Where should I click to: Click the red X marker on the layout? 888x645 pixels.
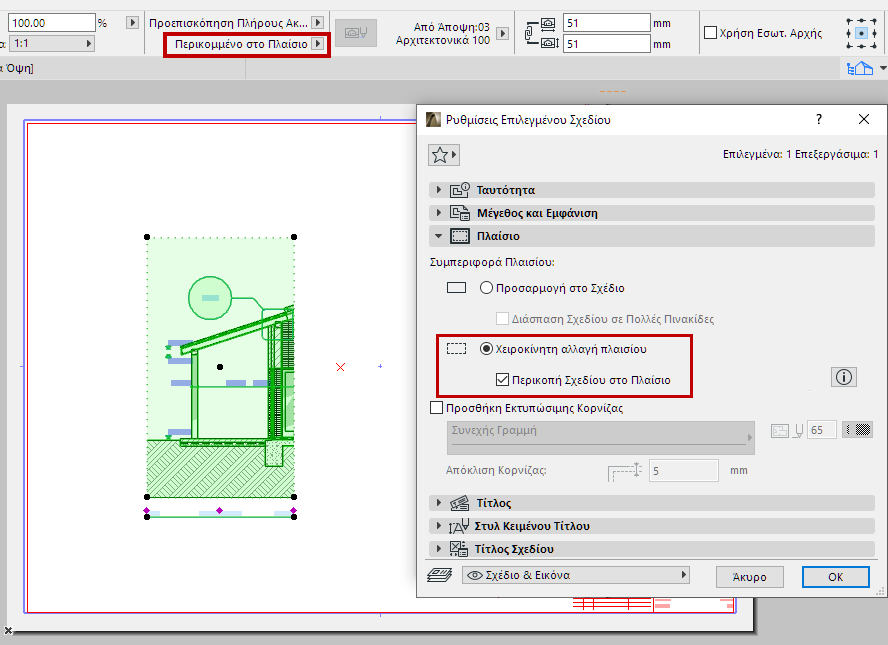[340, 368]
